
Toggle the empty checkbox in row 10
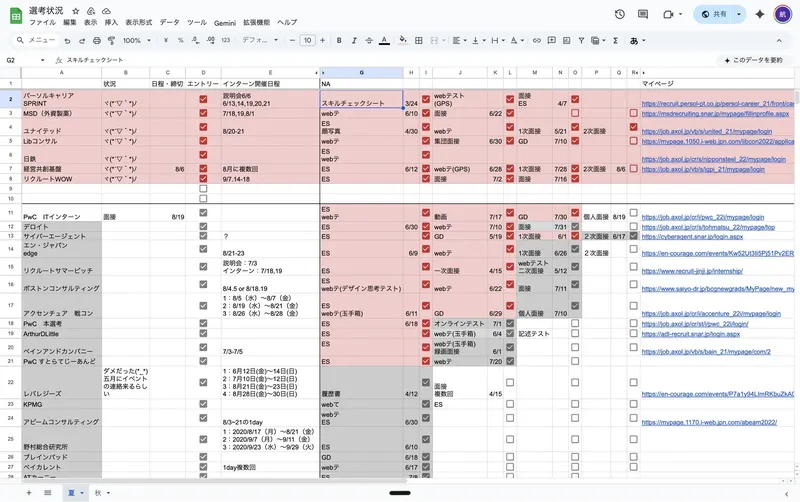tap(203, 198)
